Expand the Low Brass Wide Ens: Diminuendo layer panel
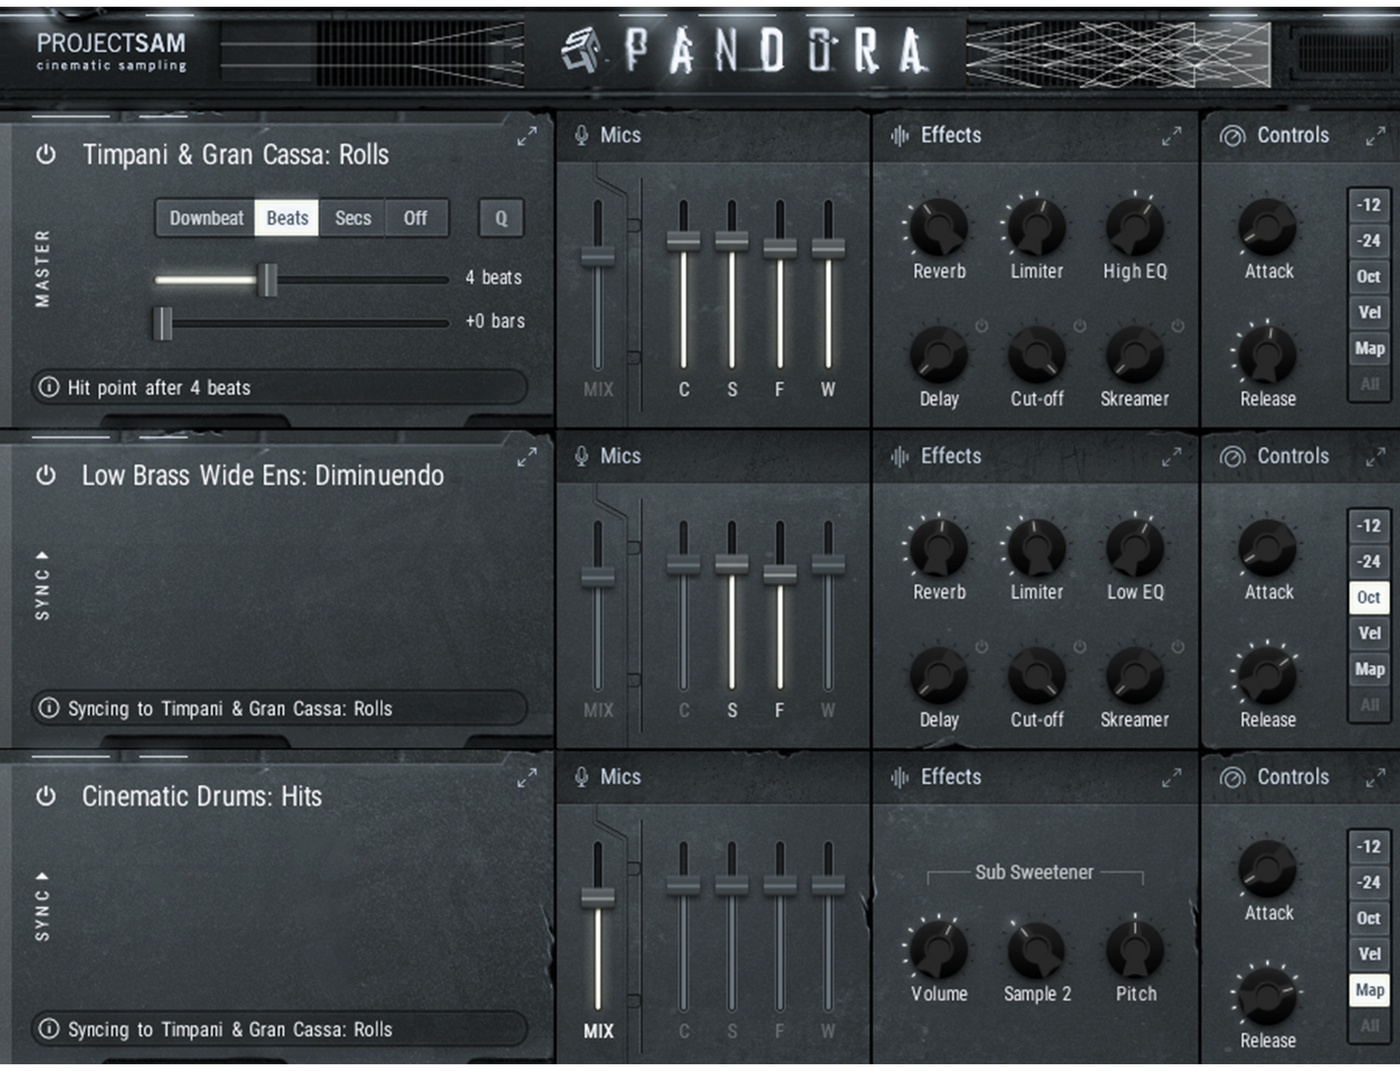1400x1071 pixels. (527, 458)
